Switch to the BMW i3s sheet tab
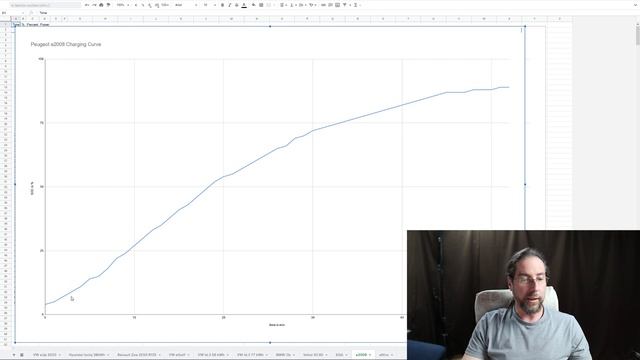This screenshot has height=360, width=640. [283, 355]
